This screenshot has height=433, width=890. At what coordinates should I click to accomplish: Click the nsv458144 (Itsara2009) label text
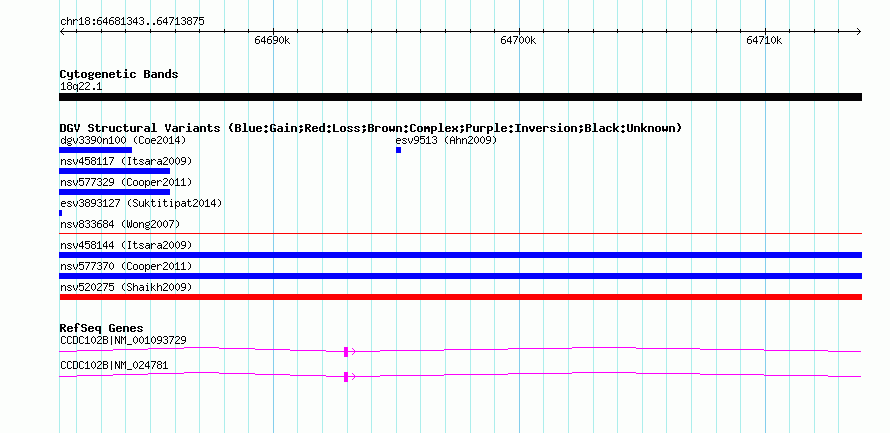point(126,246)
